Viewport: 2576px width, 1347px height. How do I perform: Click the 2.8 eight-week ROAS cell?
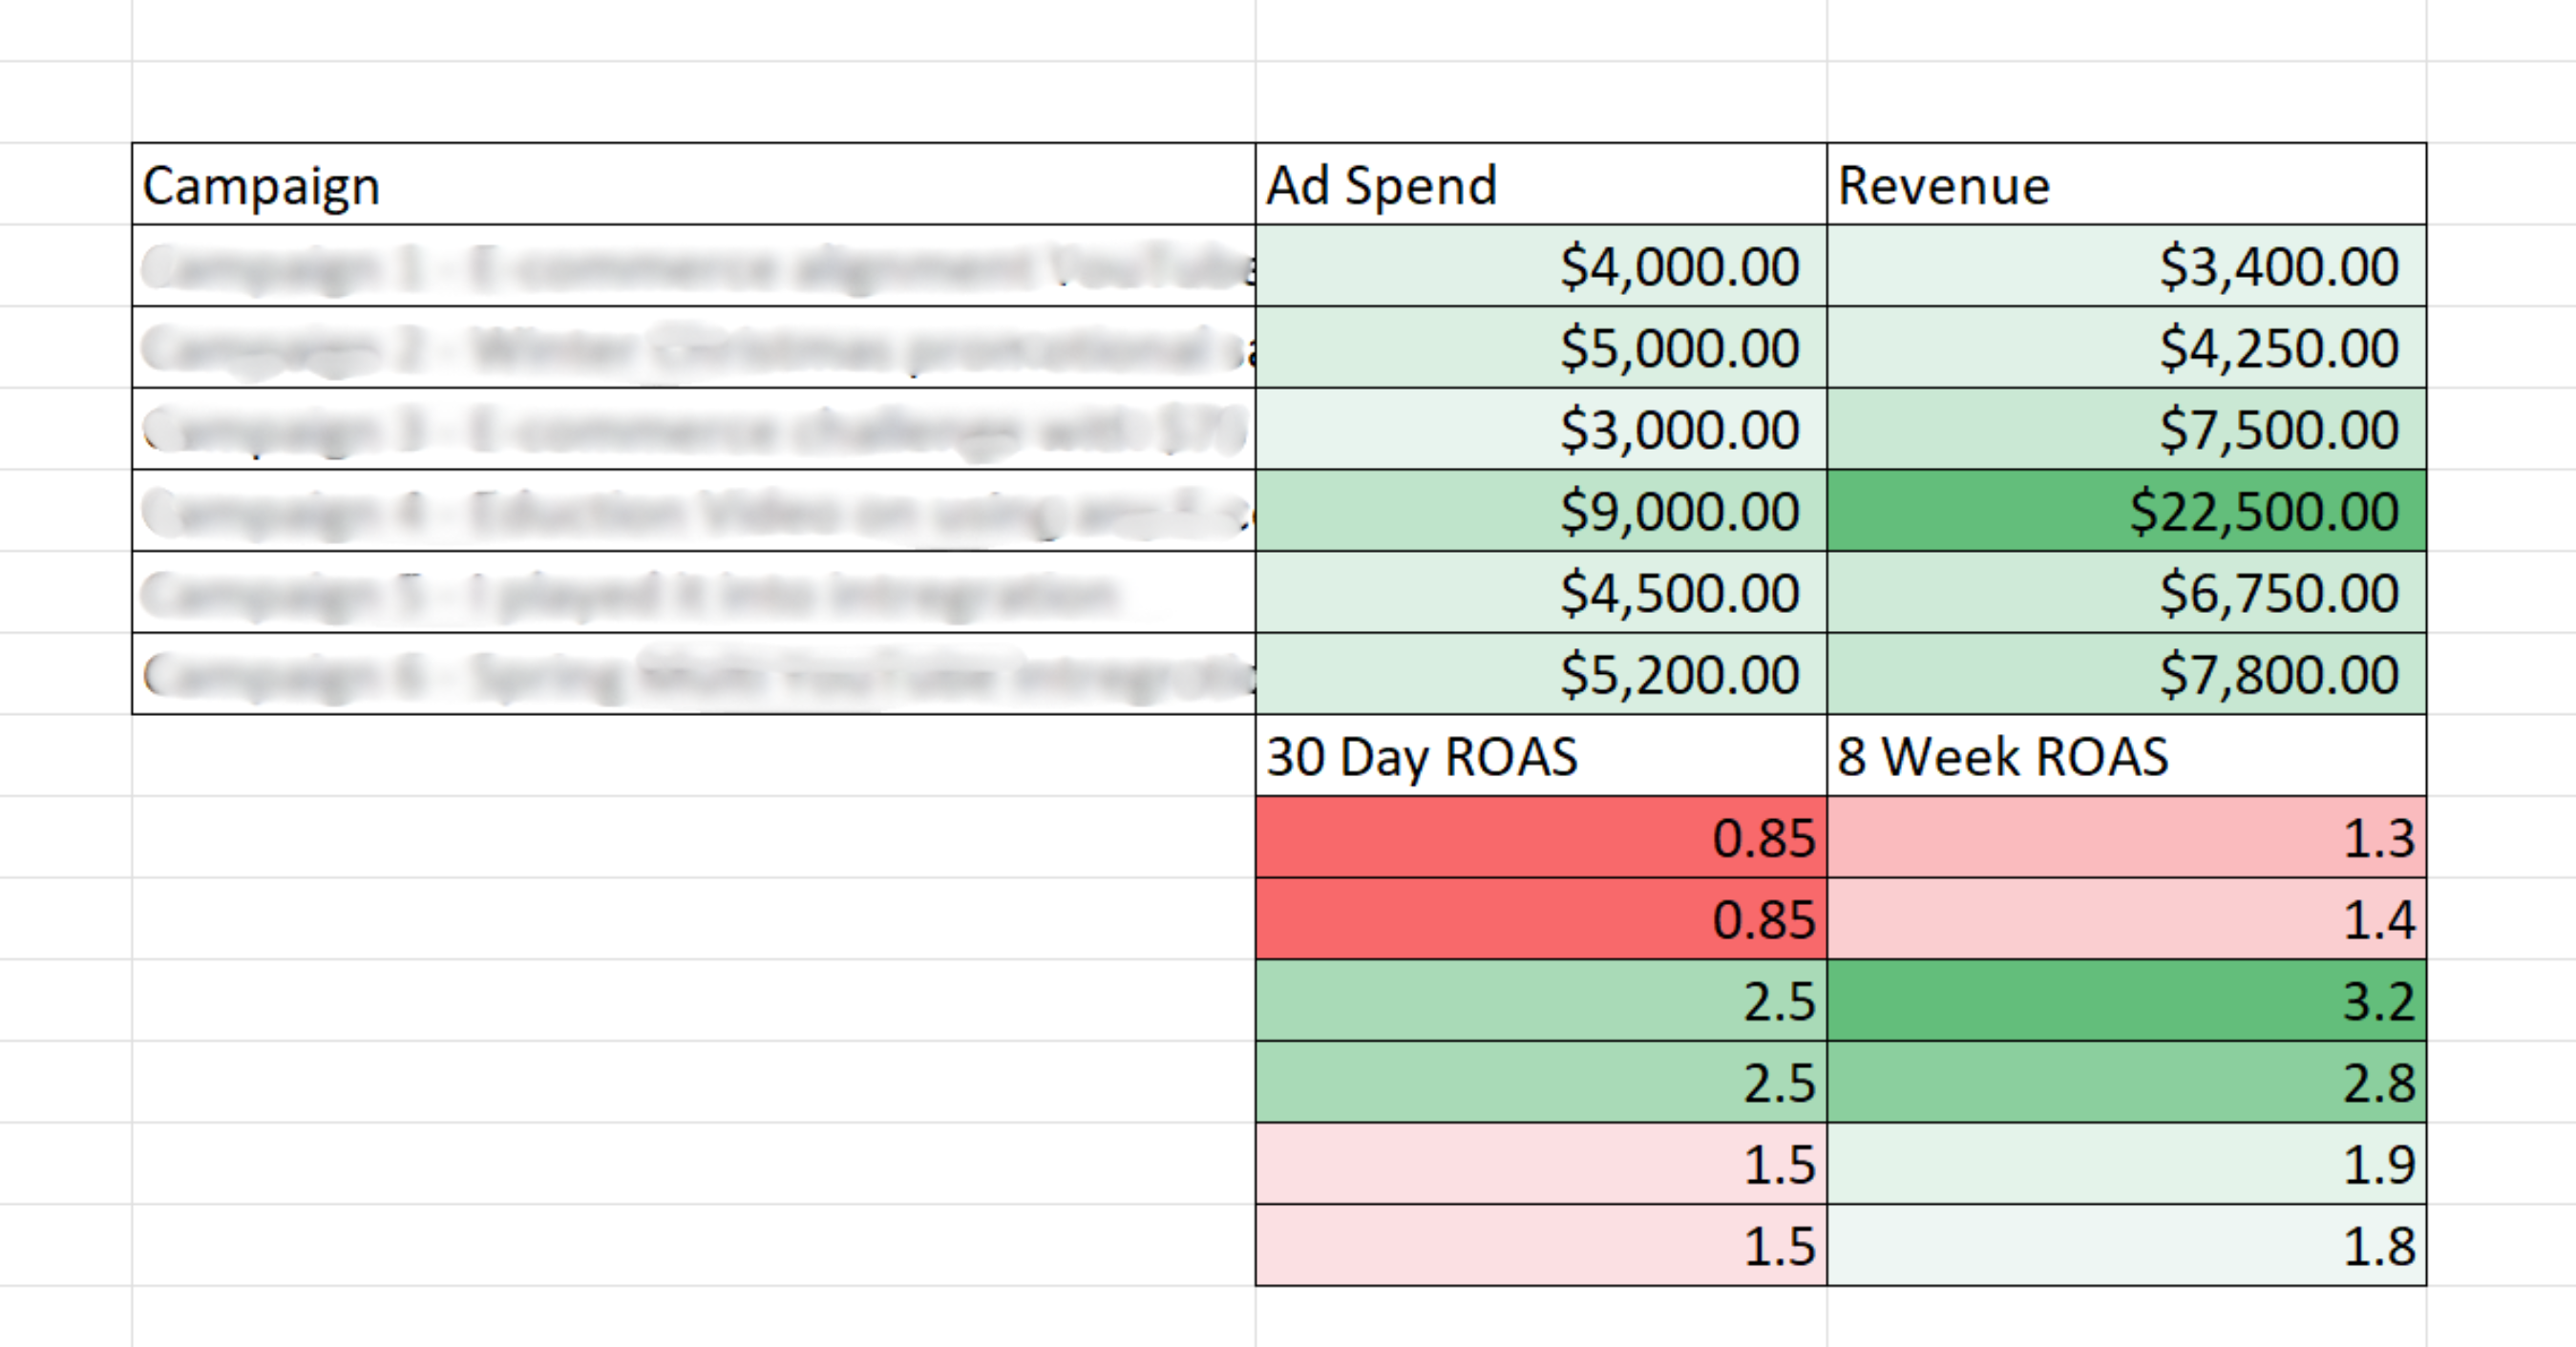click(2125, 1082)
